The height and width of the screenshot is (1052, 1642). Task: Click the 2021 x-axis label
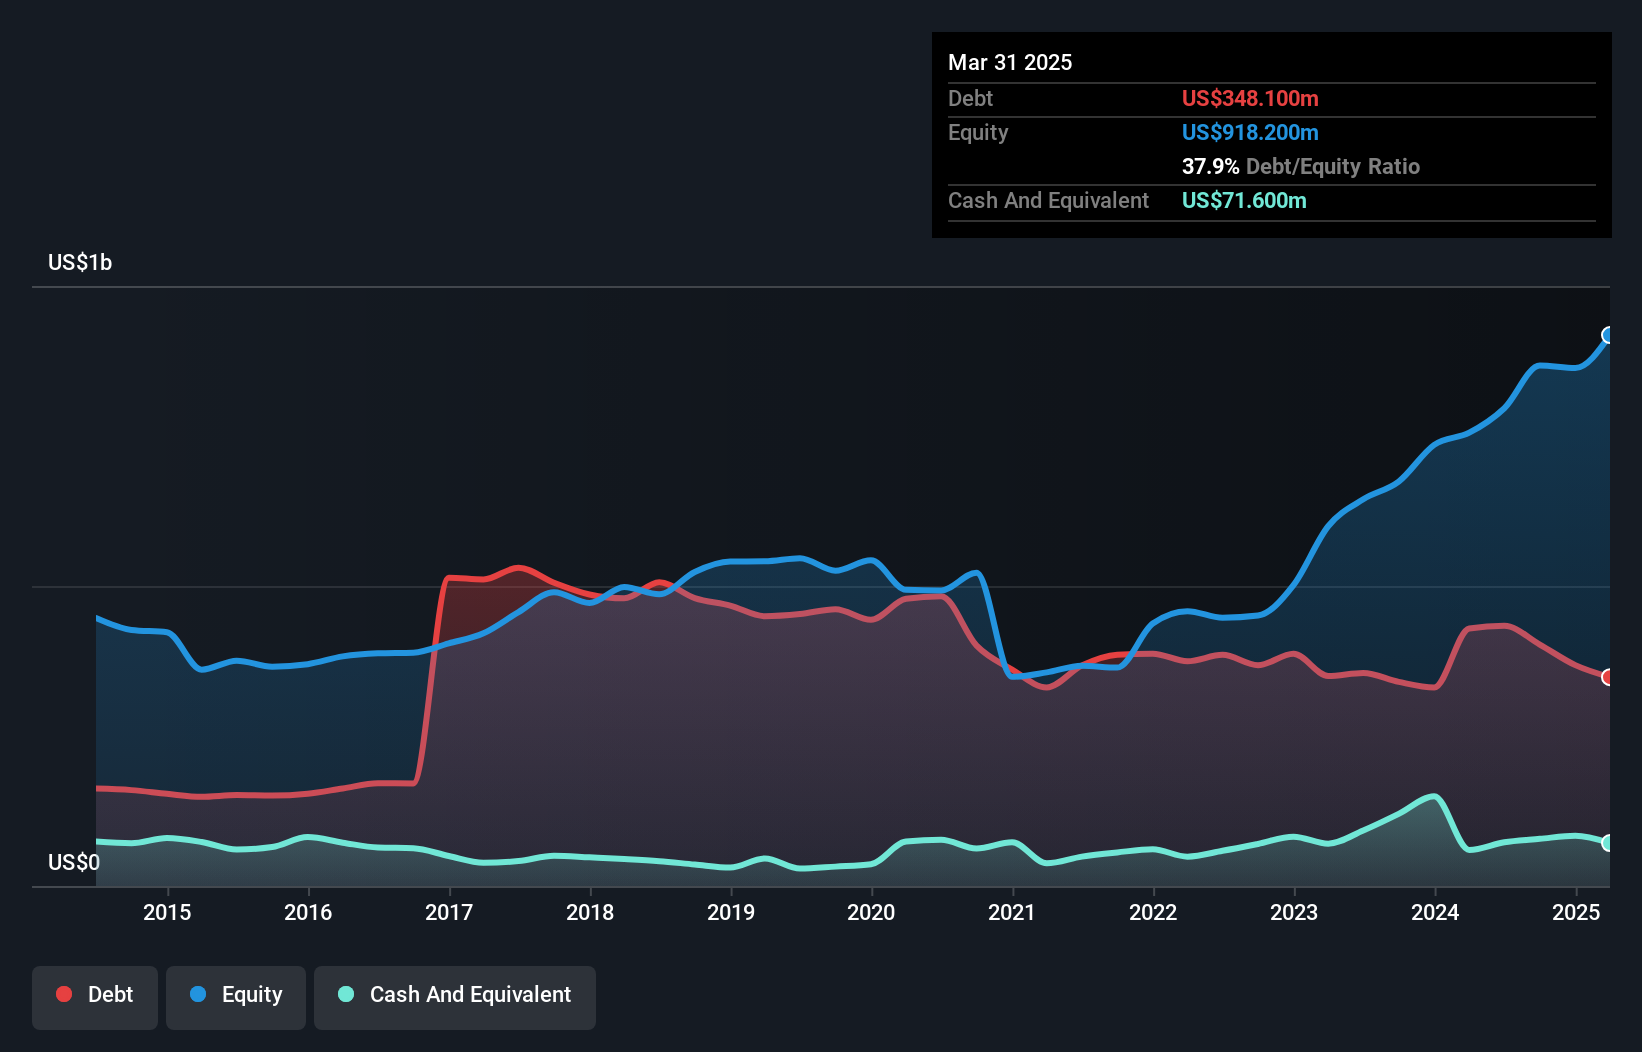click(1012, 912)
